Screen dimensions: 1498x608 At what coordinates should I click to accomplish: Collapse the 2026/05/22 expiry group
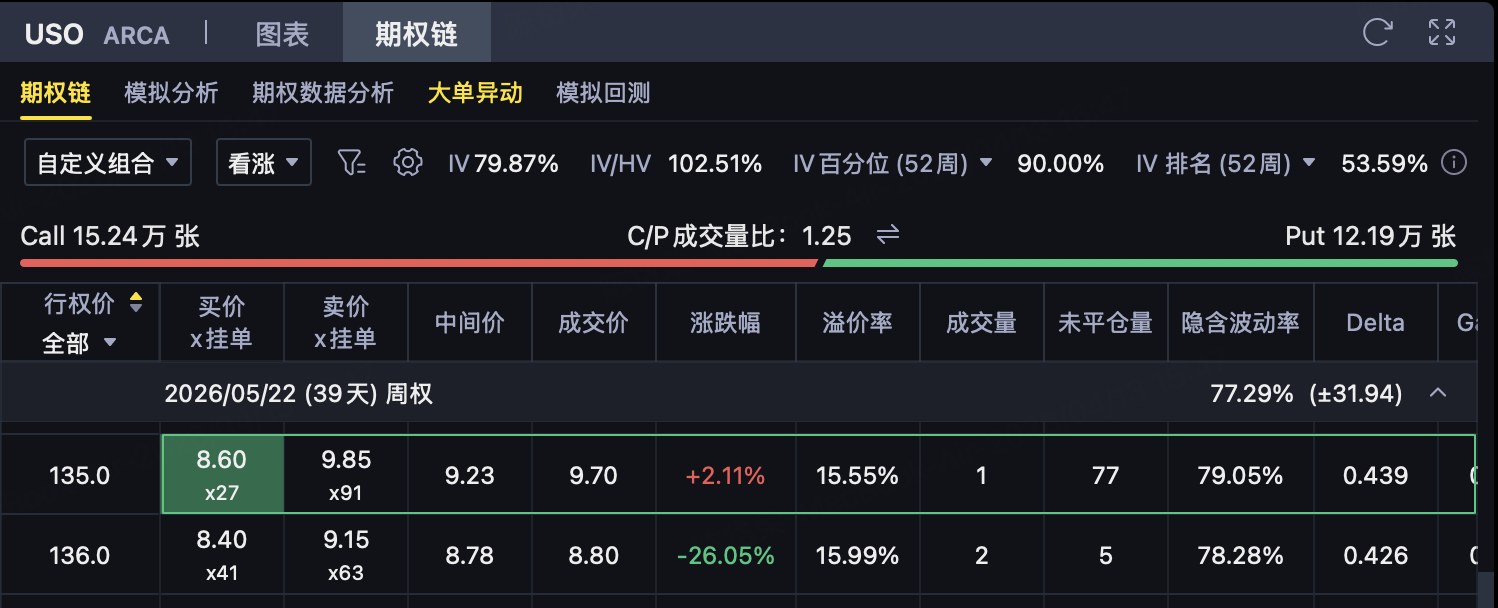[1438, 393]
